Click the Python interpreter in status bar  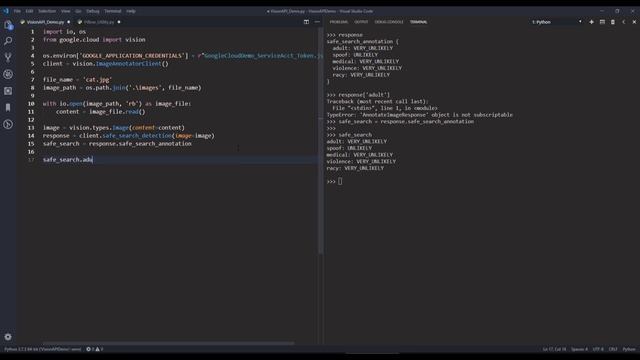click(x=42, y=349)
